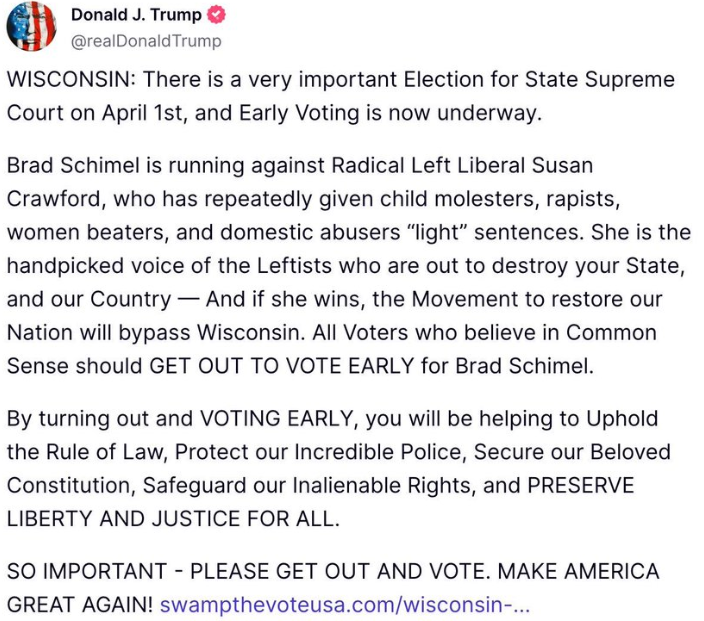Open the swampthevoteusa.com/wisconsin link
This screenshot has width=704, height=621.
point(345,604)
